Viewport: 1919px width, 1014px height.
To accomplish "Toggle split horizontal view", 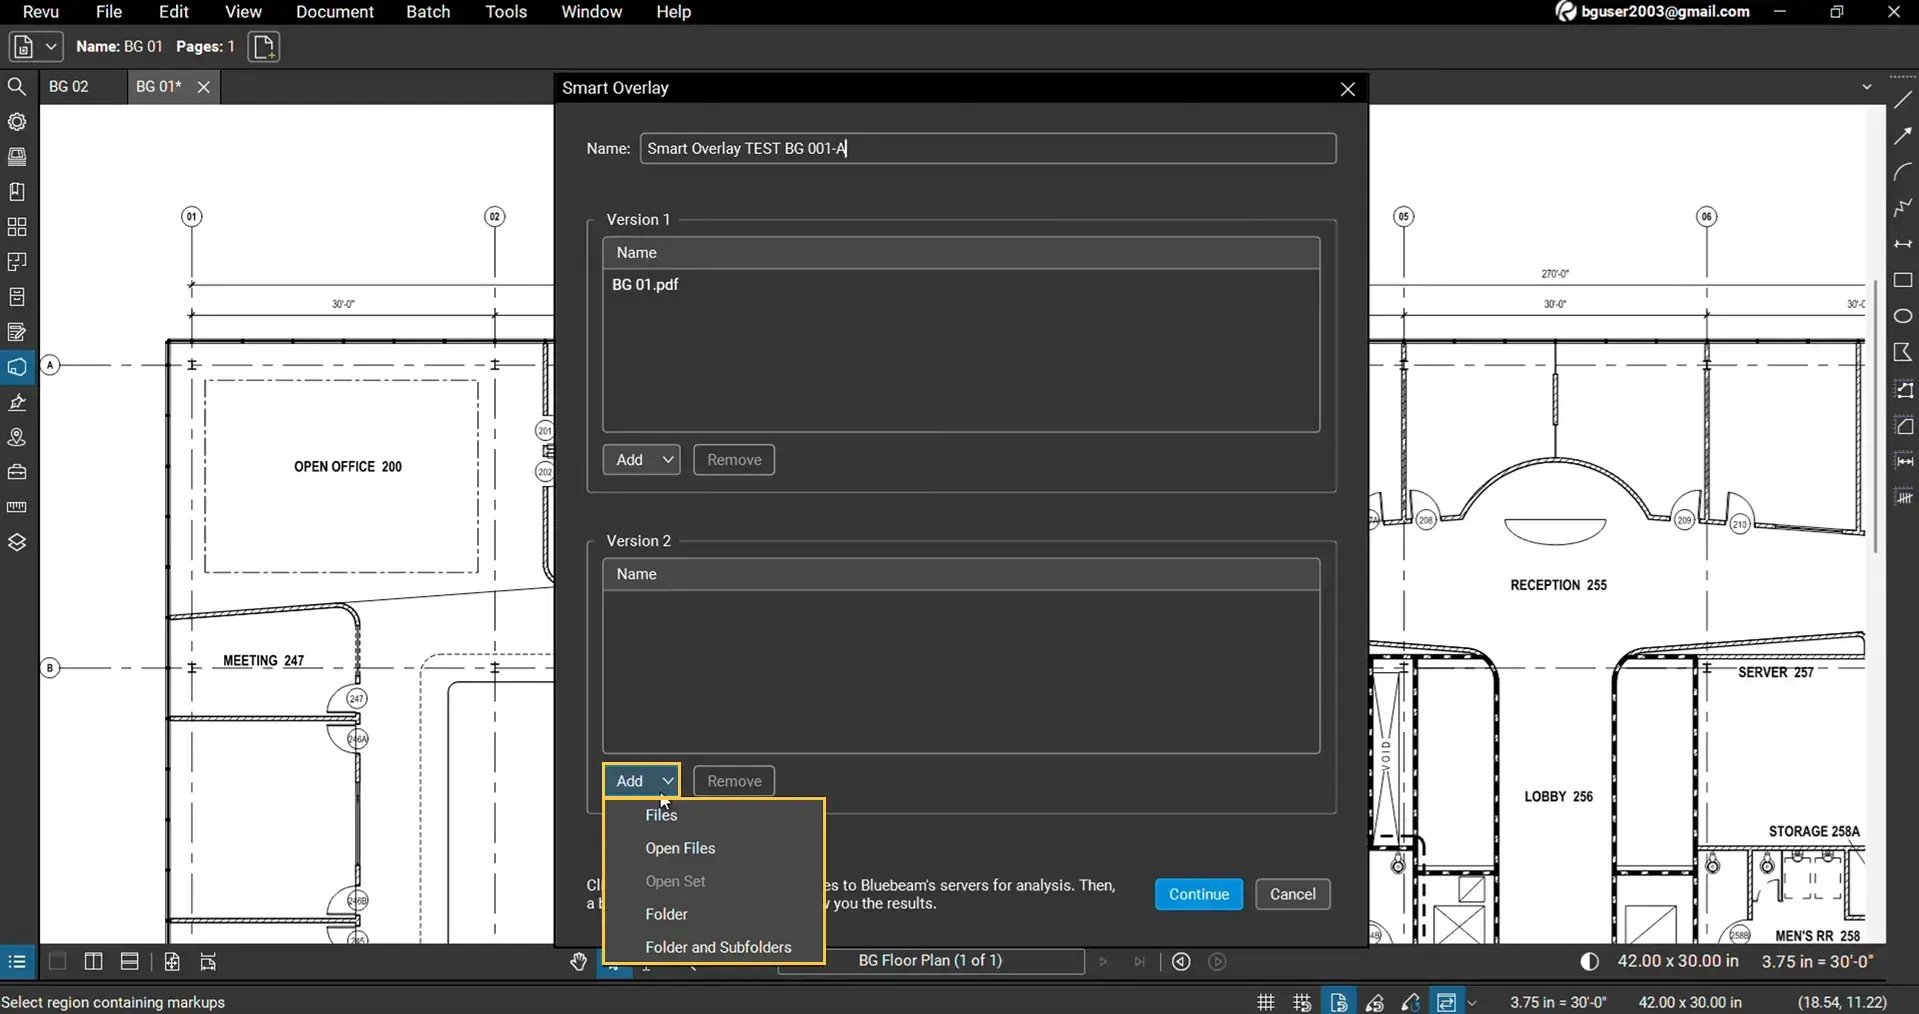I will 130,962.
